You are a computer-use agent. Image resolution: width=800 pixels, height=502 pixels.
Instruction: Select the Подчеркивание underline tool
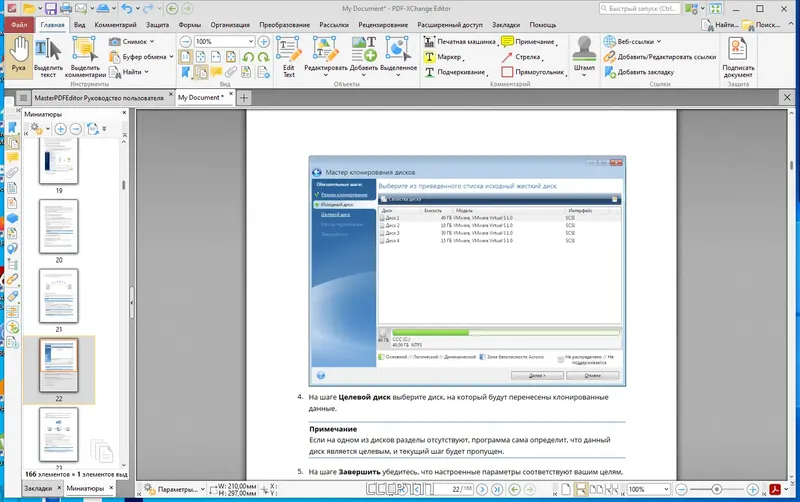[455, 72]
